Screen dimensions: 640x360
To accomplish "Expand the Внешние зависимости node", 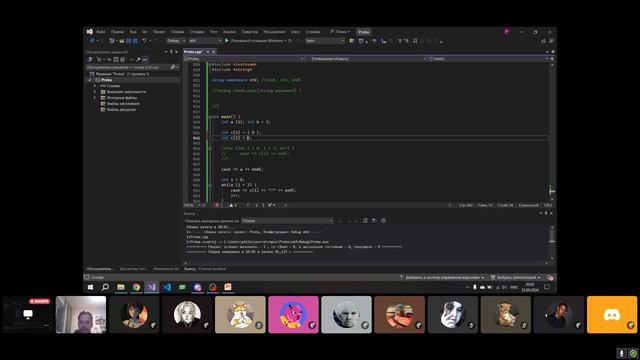I will [95, 92].
